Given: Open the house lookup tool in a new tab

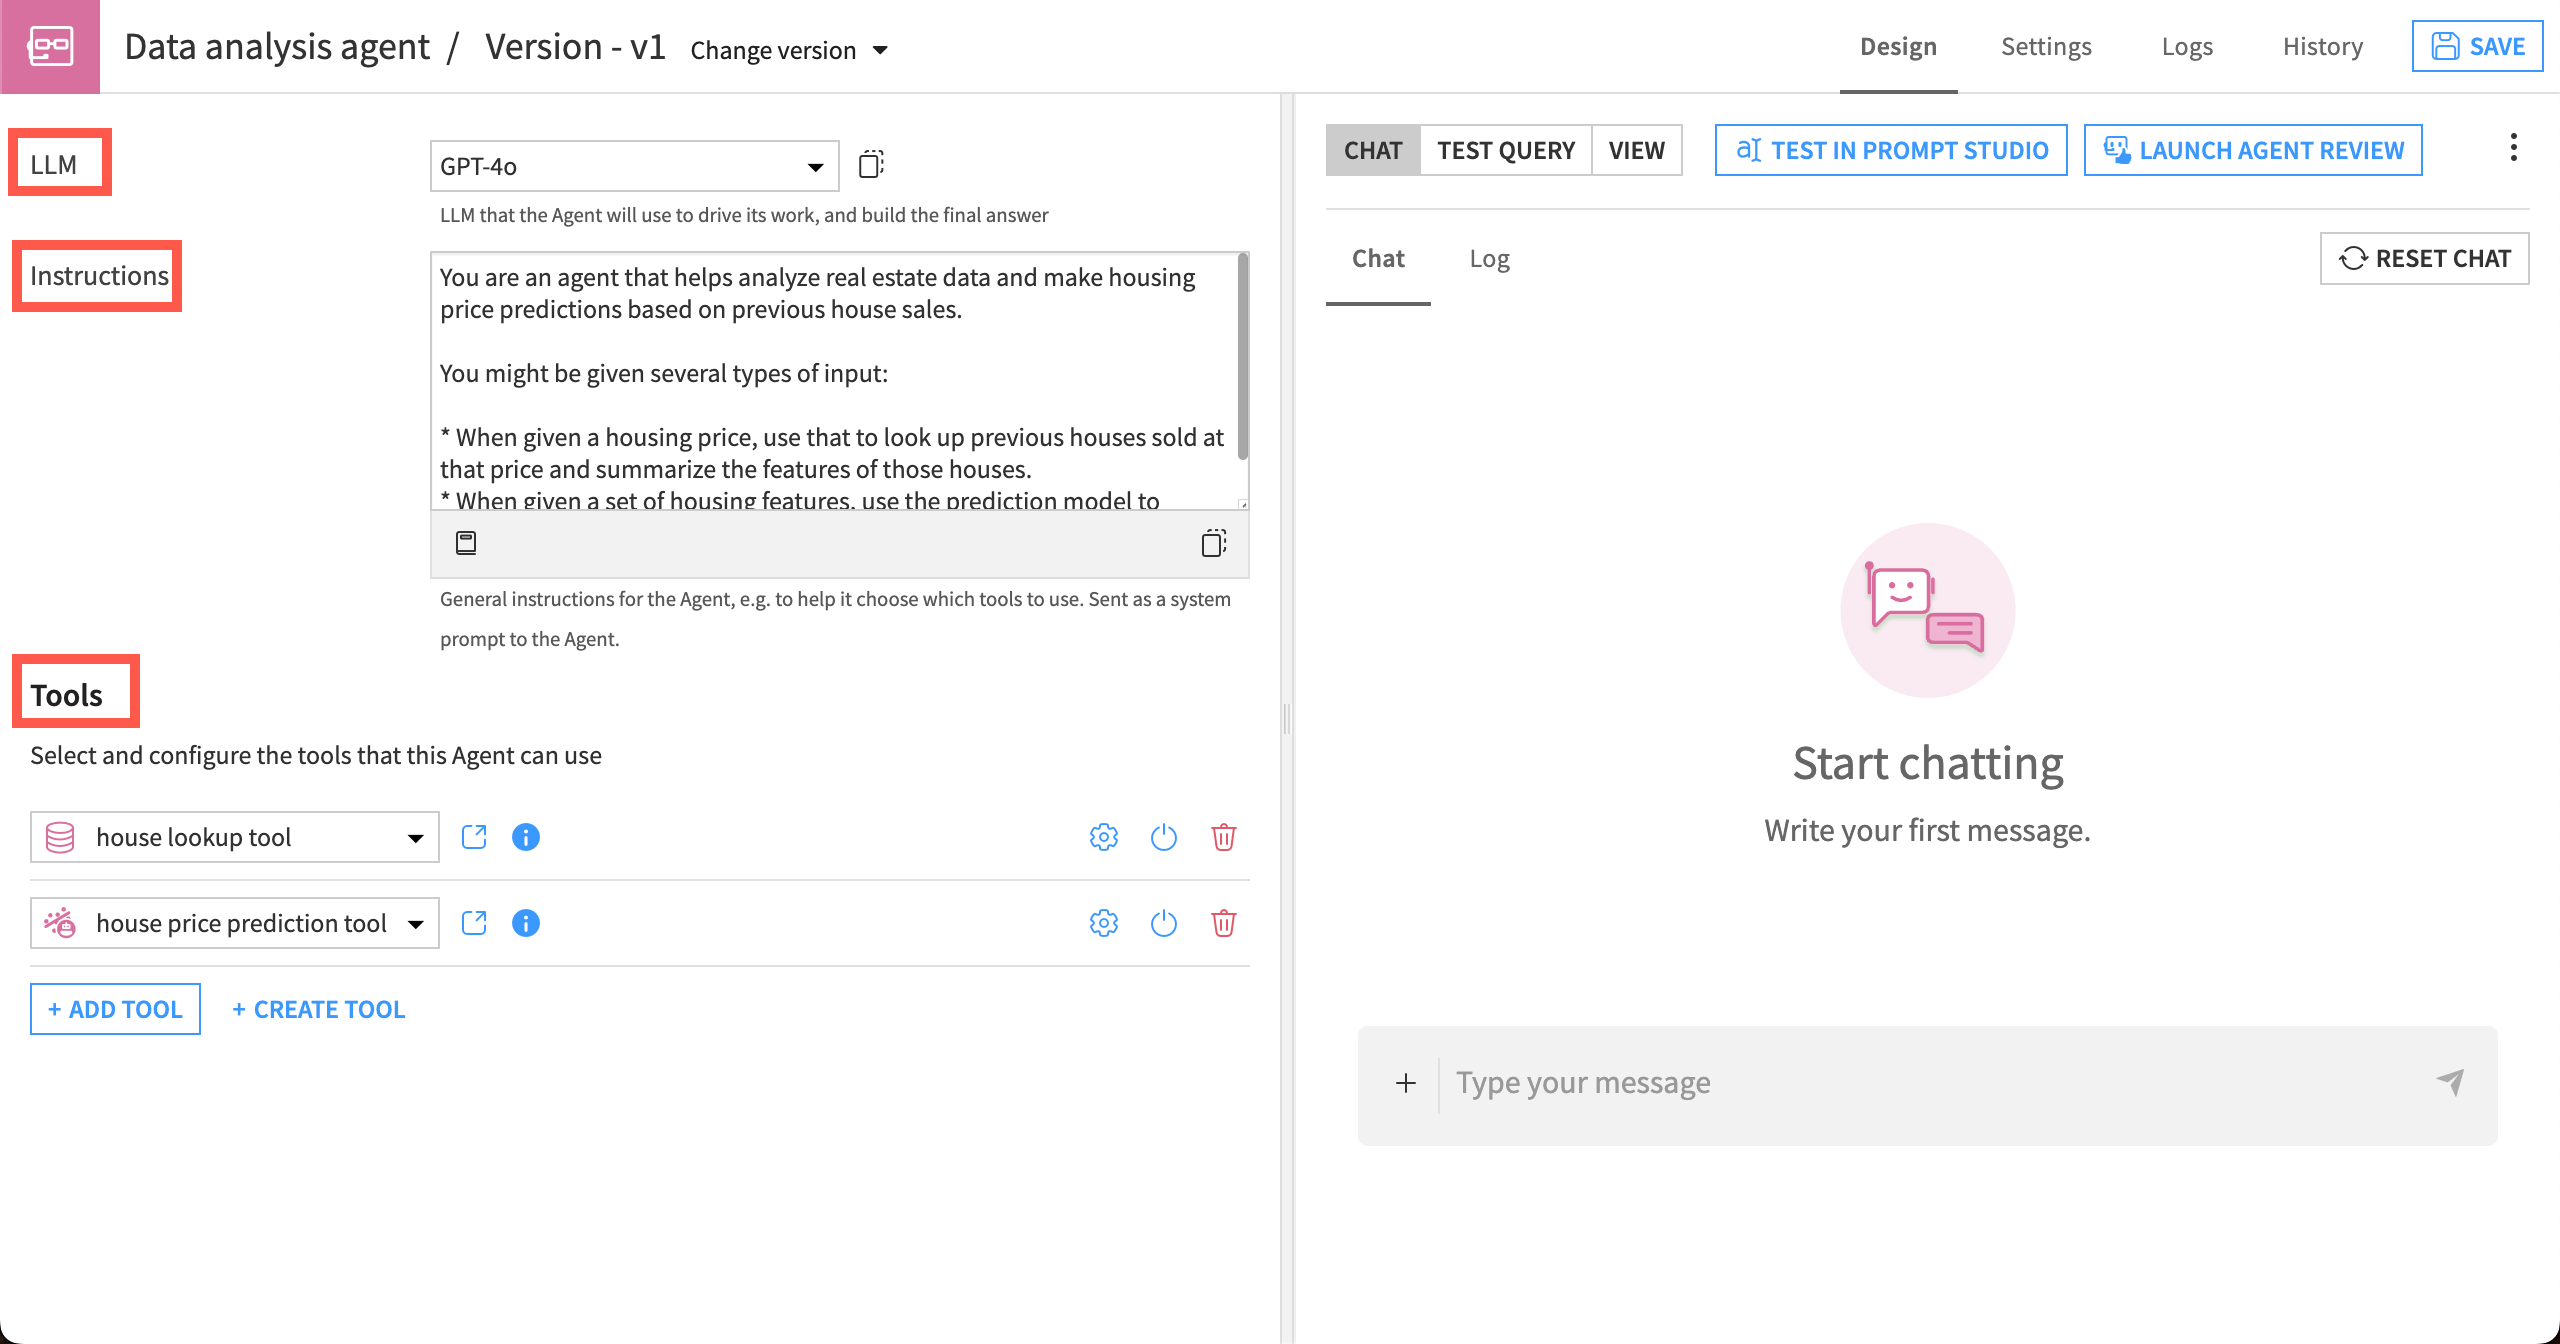Looking at the screenshot, I should 474,837.
